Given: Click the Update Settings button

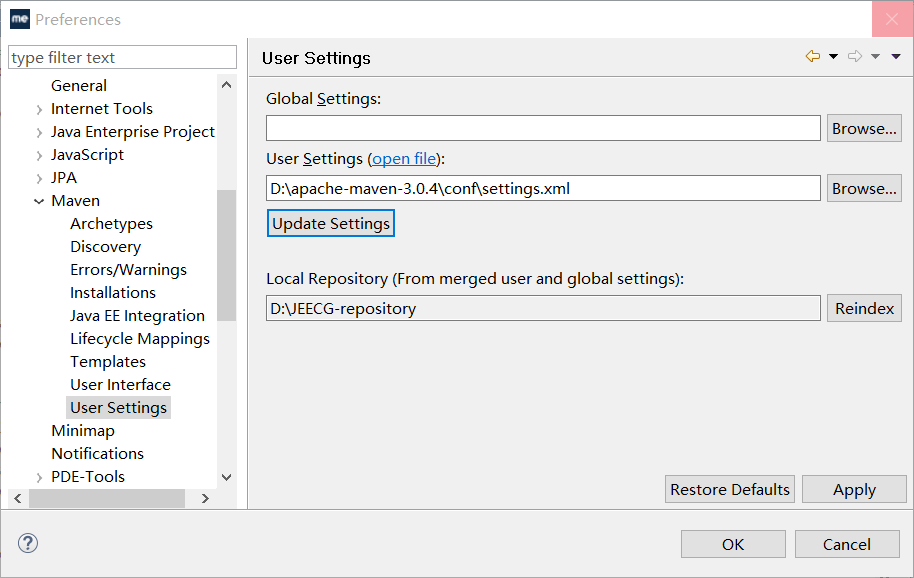Looking at the screenshot, I should tap(331, 223).
